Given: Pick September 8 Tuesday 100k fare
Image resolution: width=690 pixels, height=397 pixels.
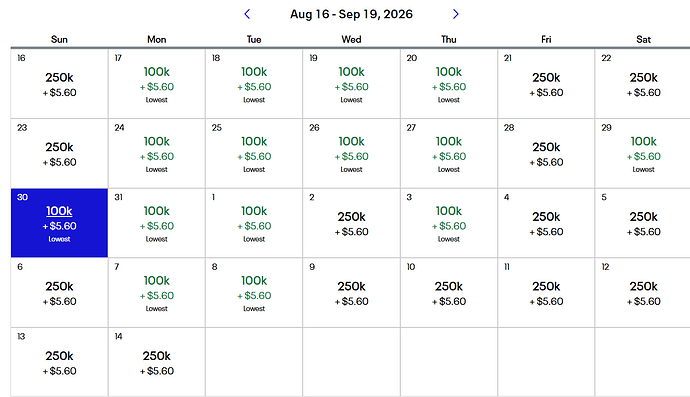Looking at the screenshot, I should click(254, 292).
